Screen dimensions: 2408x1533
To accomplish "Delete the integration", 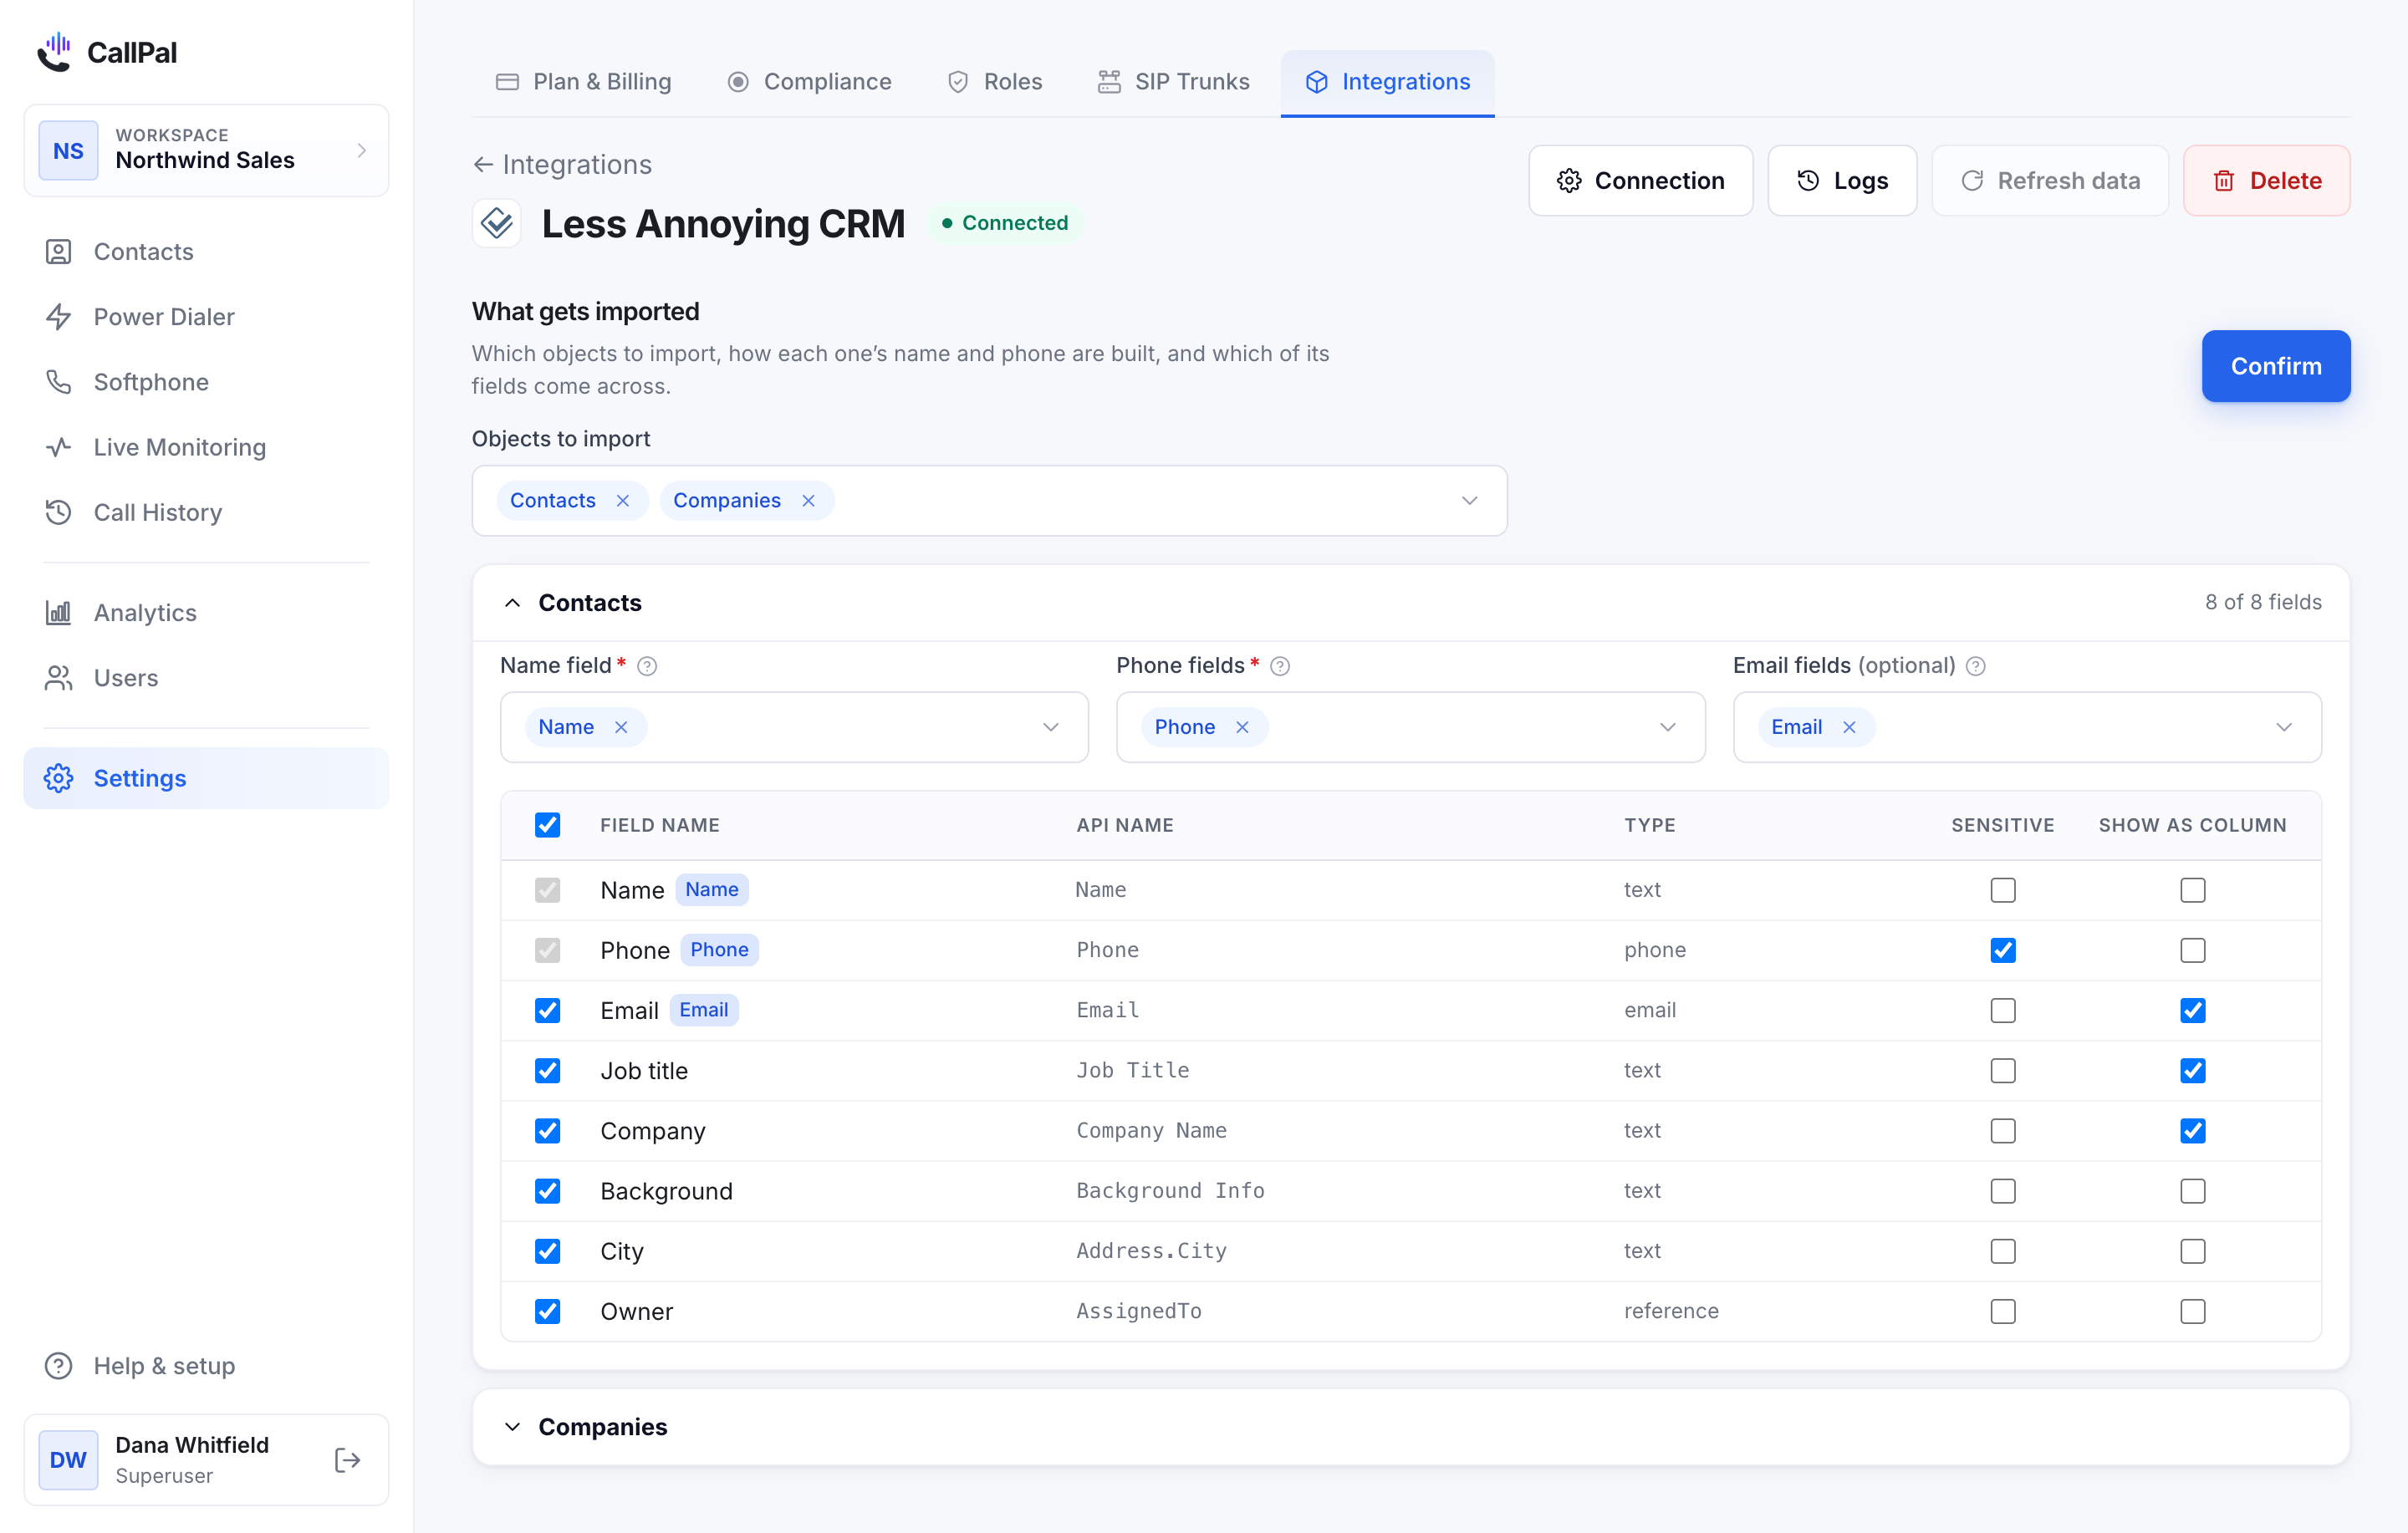I will click(2267, 181).
